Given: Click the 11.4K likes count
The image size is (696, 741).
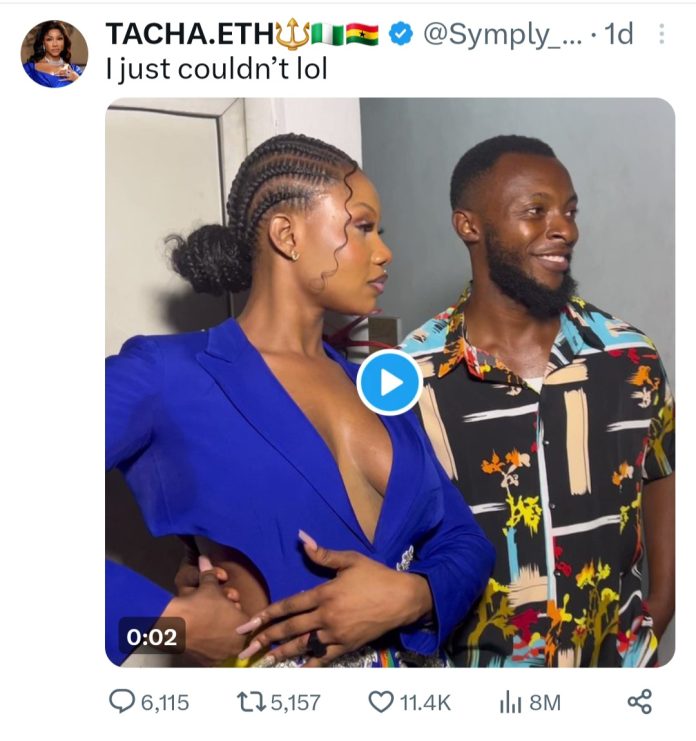Looking at the screenshot, I should [425, 703].
